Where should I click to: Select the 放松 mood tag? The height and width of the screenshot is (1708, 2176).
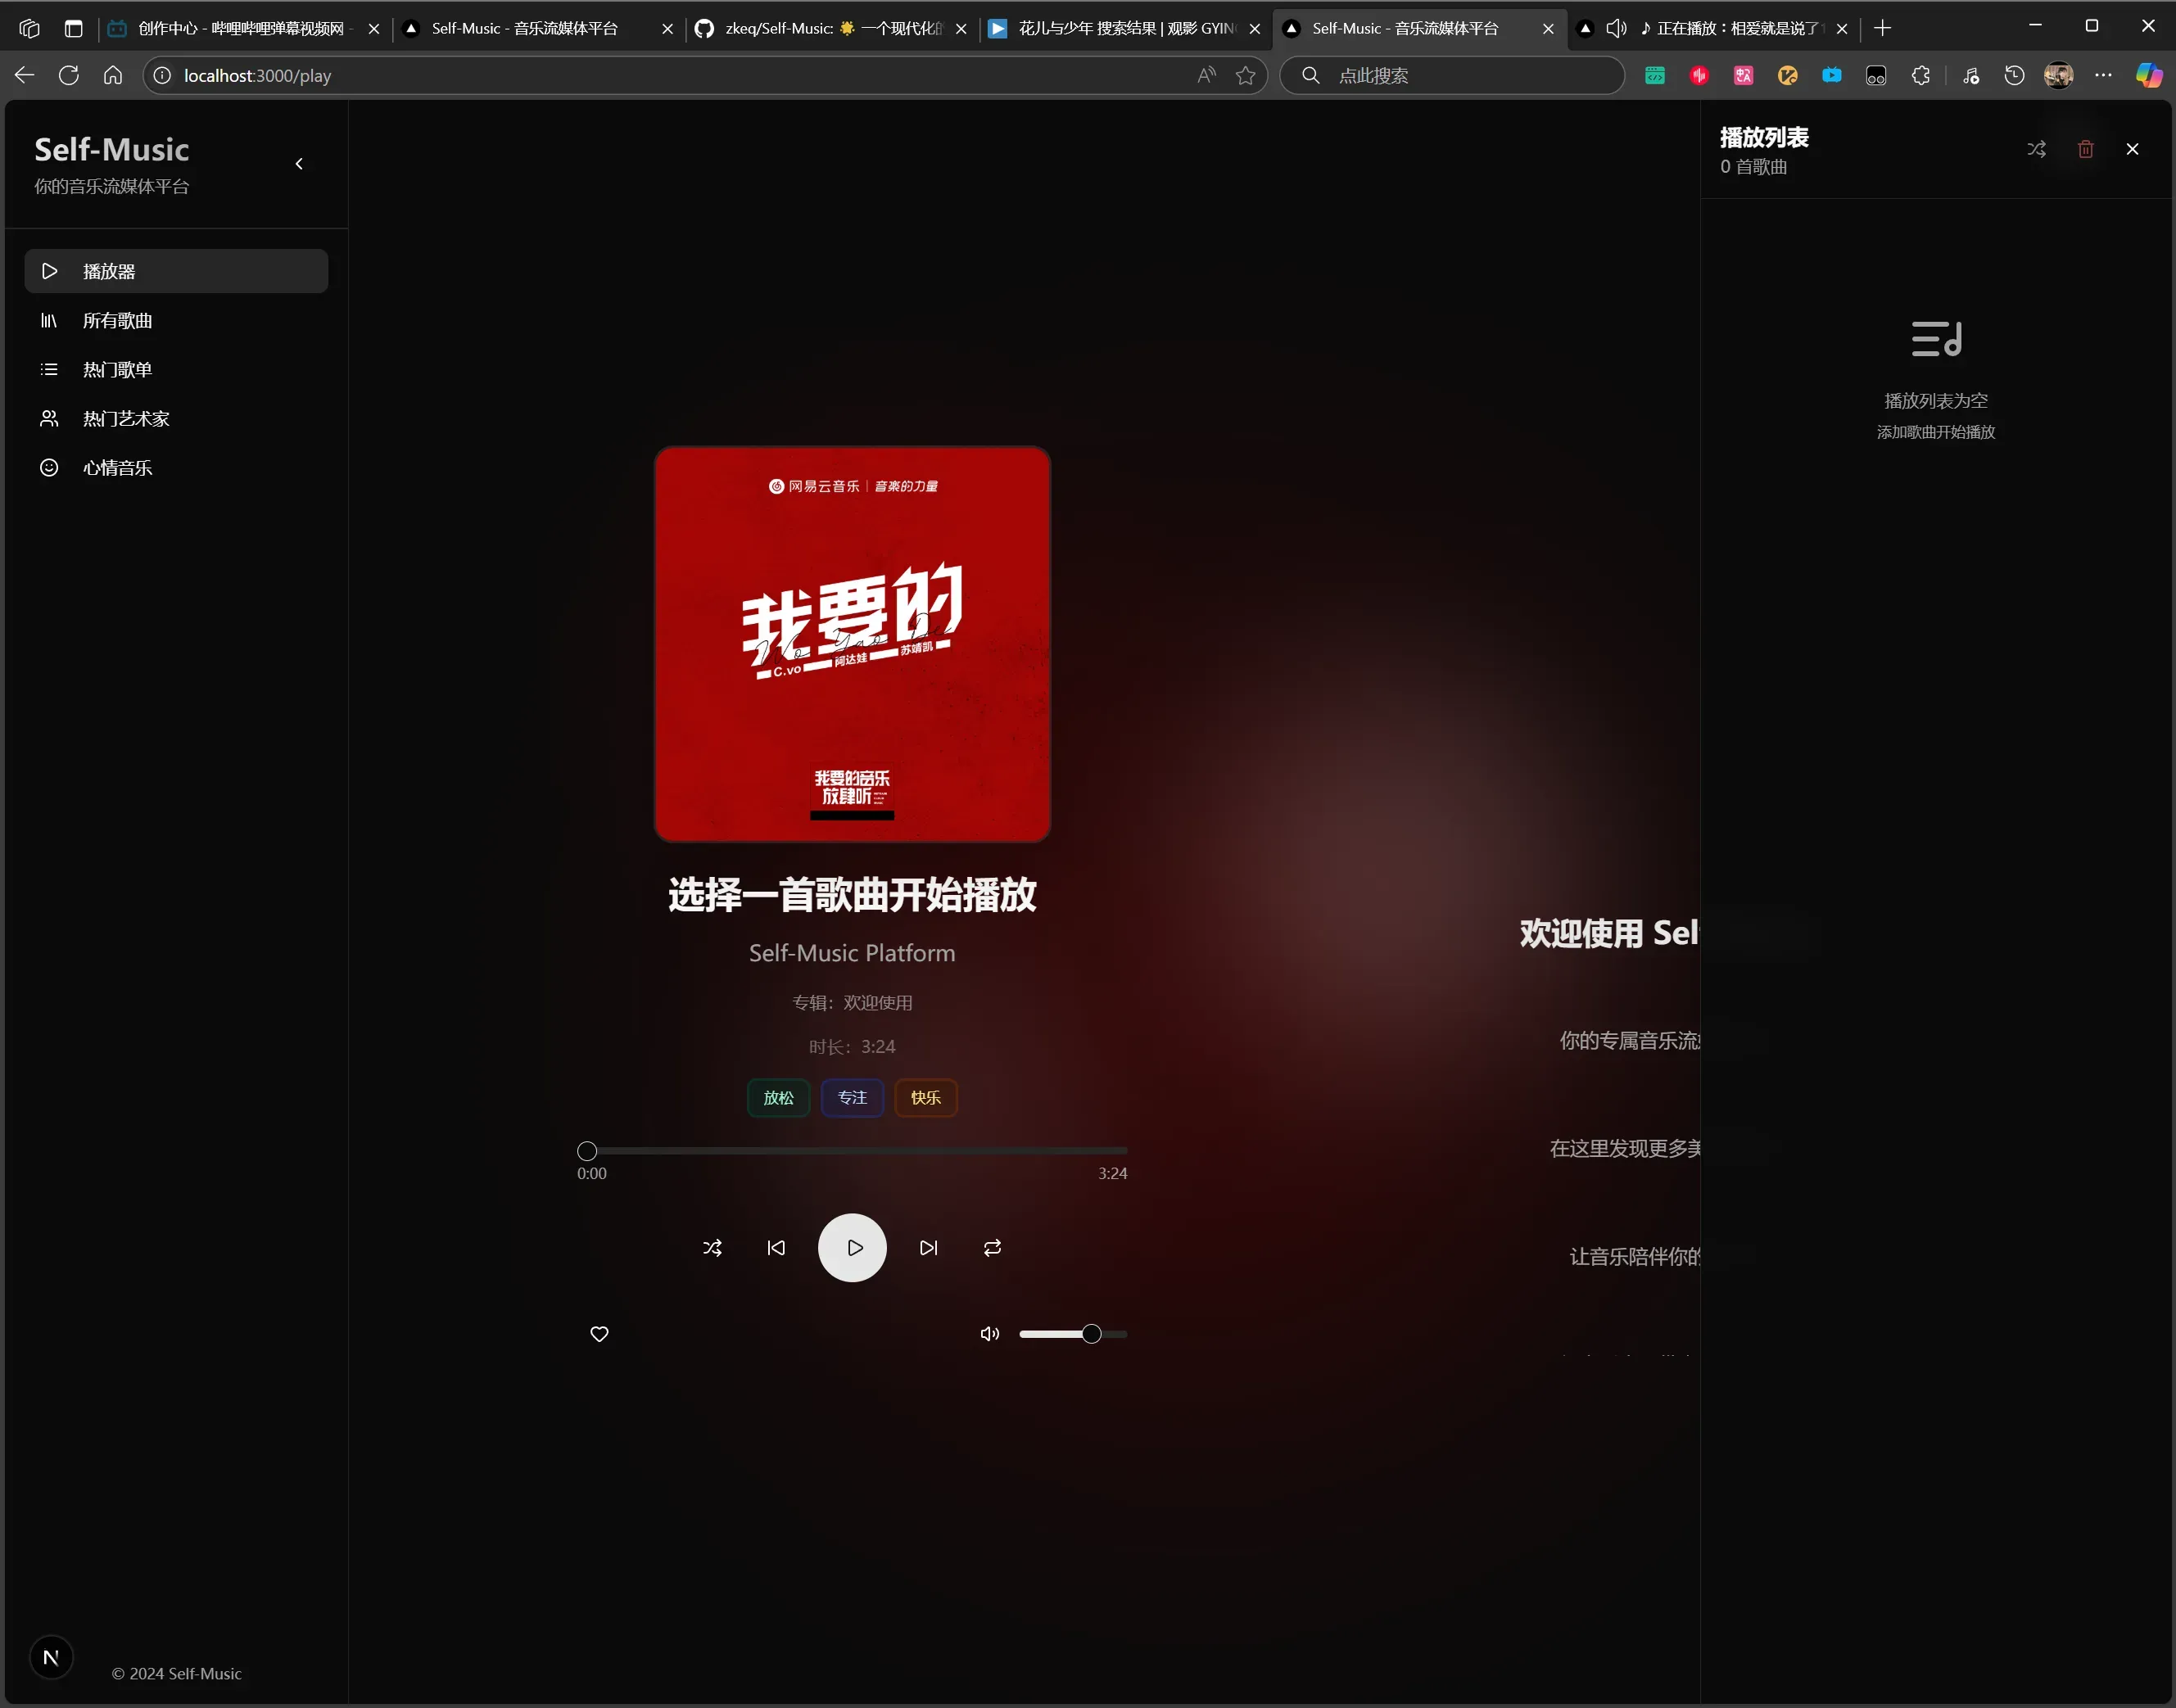(778, 1097)
